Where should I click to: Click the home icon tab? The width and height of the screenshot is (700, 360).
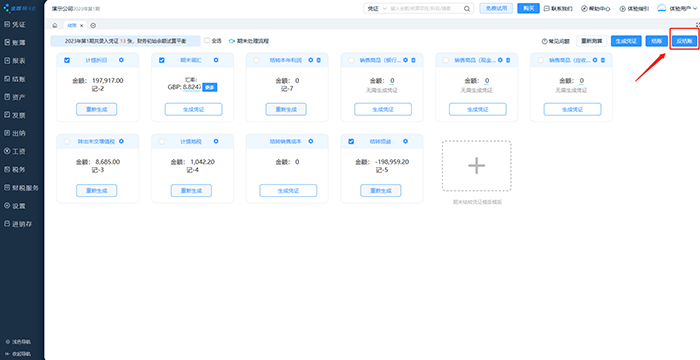(x=55, y=25)
